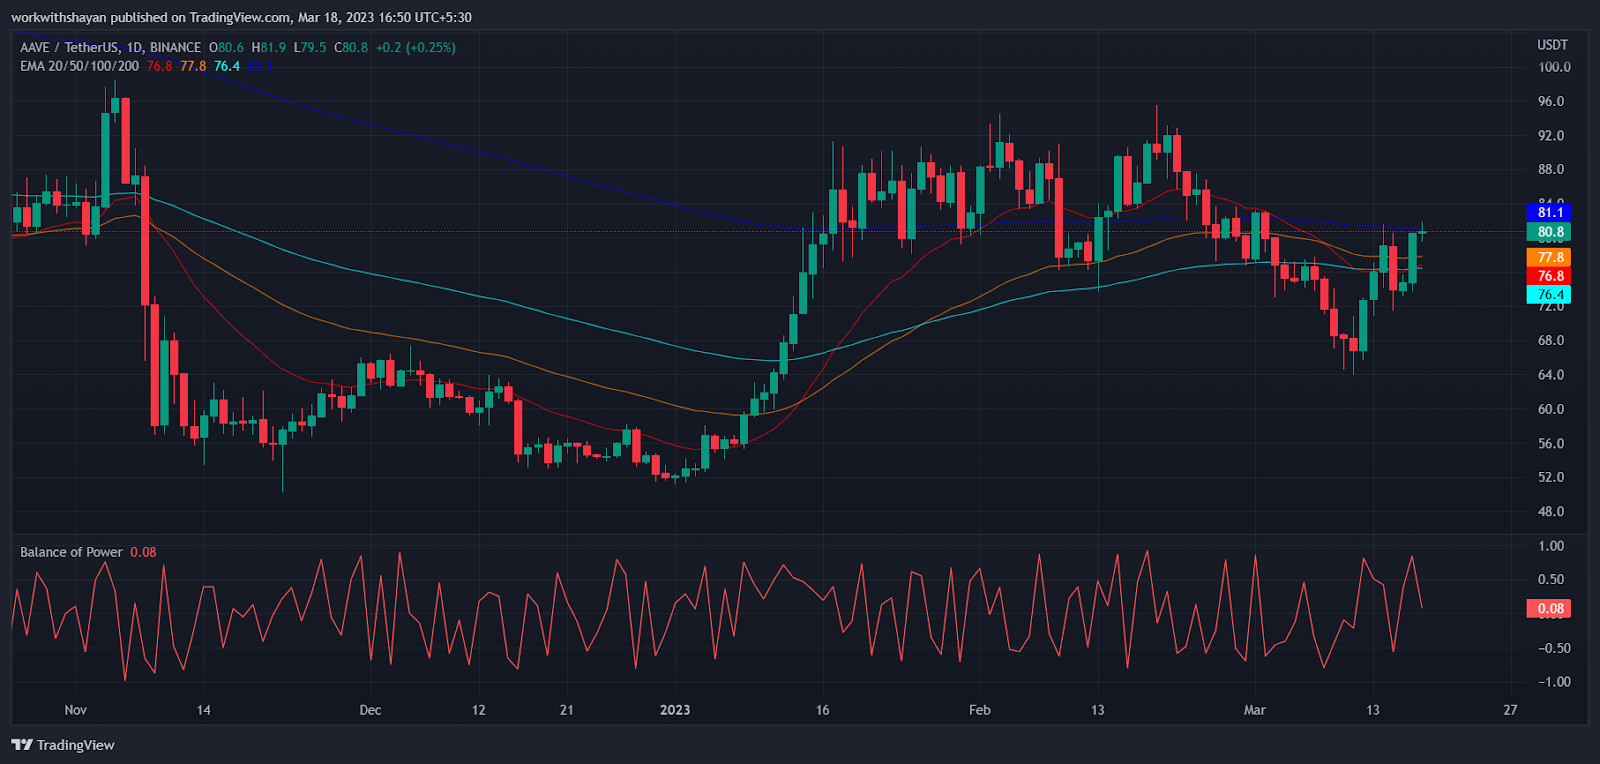Screen dimensions: 1600x764
Task: Click the low price L79.5 in legend
Action: [x=310, y=47]
